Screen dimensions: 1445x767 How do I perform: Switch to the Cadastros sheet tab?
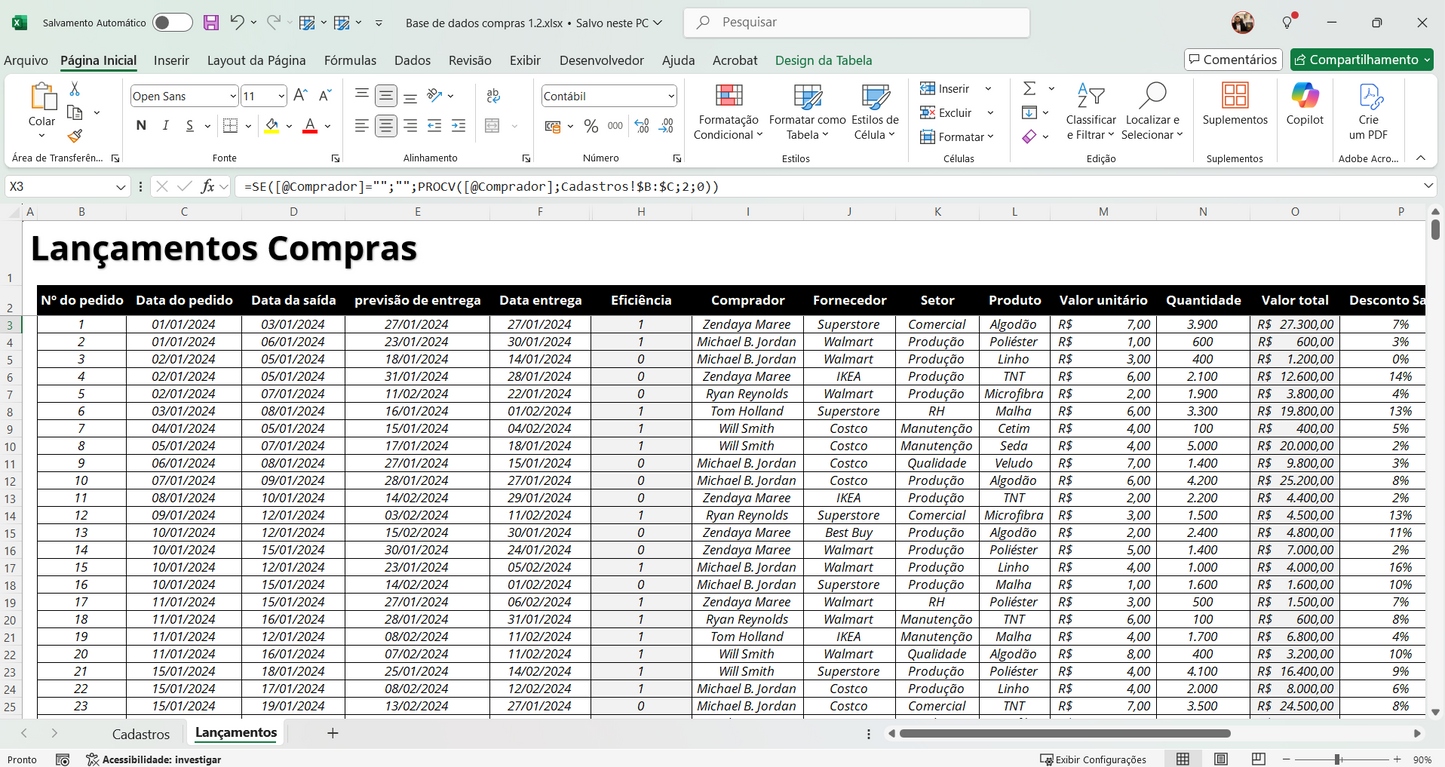click(141, 733)
